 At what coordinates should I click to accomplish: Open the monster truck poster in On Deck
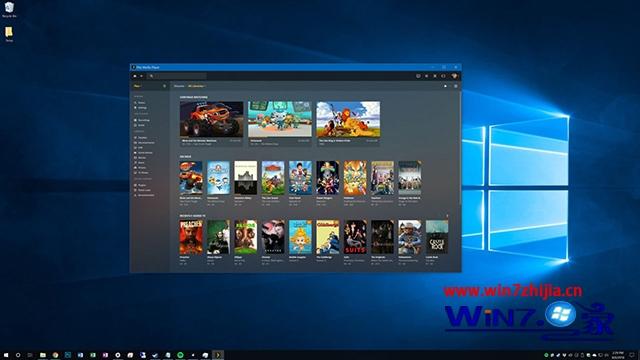pos(191,178)
